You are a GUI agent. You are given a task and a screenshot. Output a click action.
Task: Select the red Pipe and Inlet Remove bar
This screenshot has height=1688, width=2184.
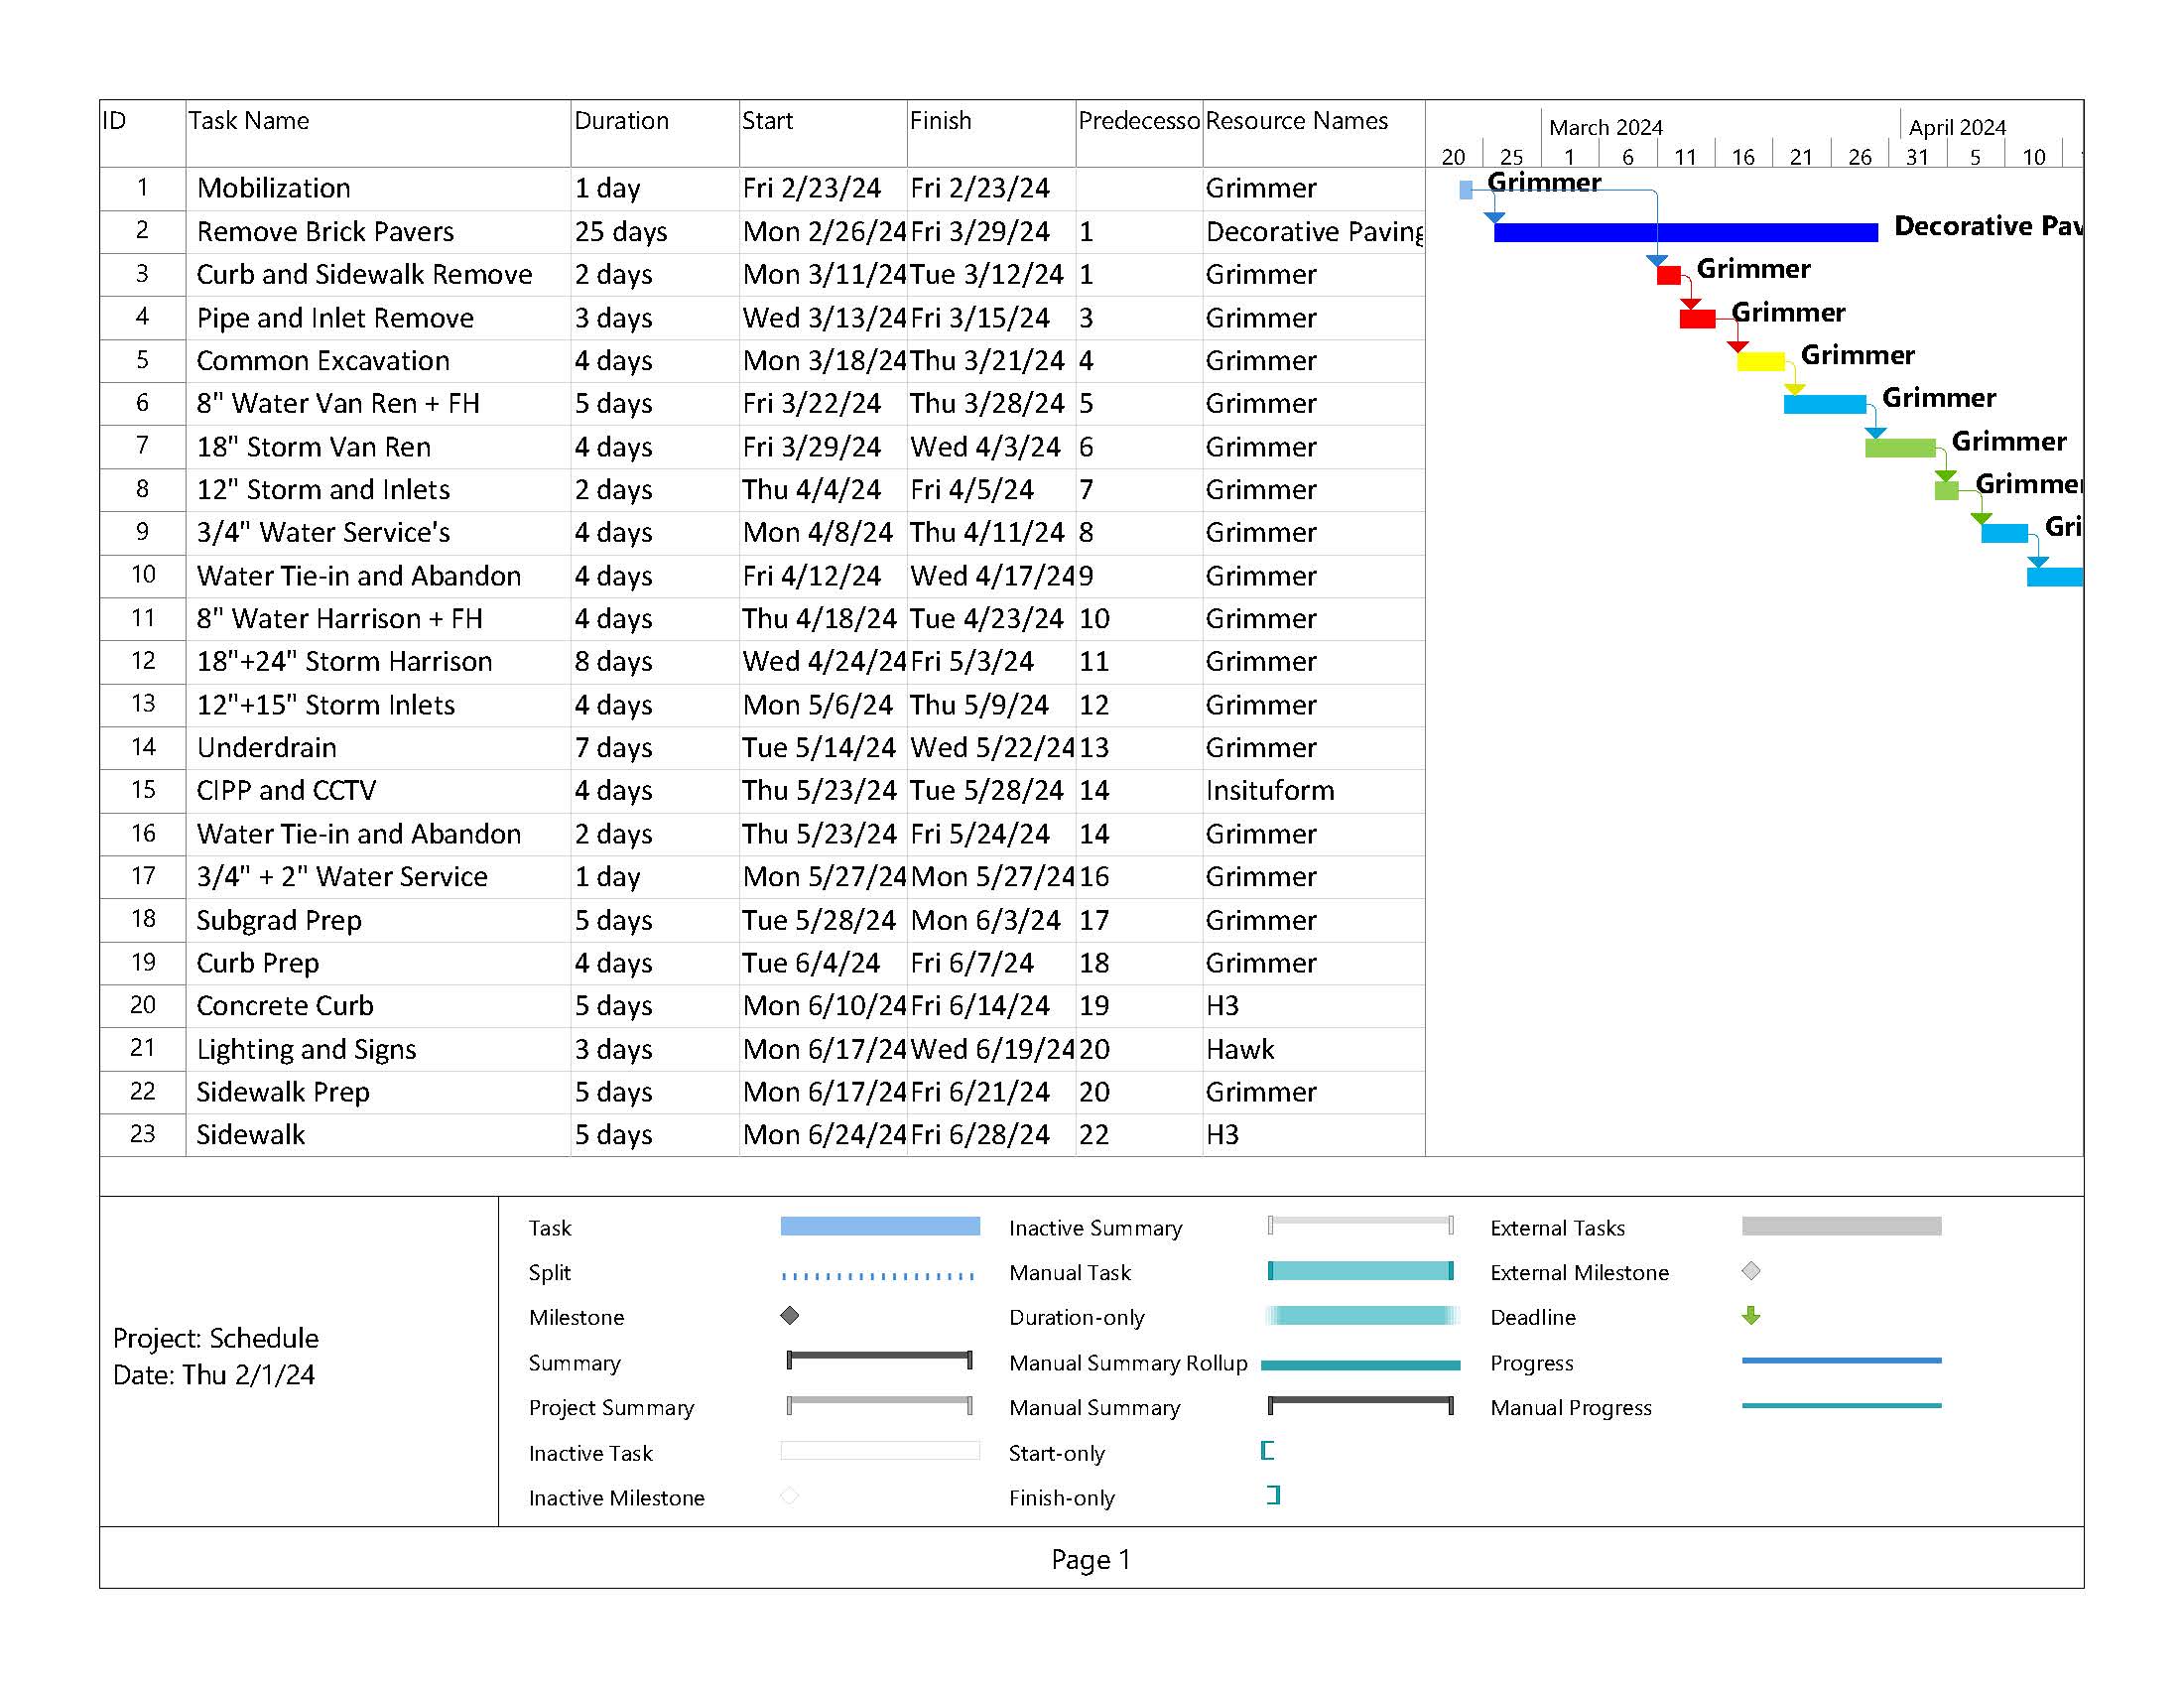(x=1697, y=318)
